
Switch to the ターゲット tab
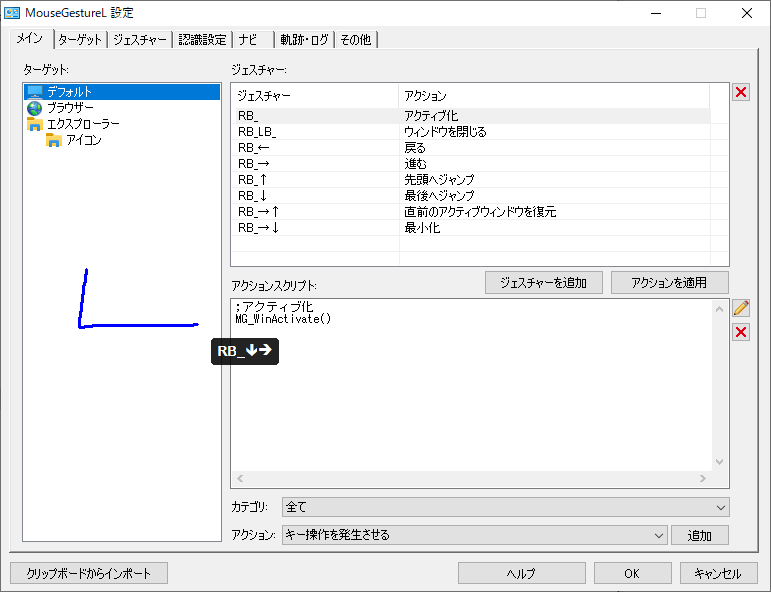pos(79,40)
